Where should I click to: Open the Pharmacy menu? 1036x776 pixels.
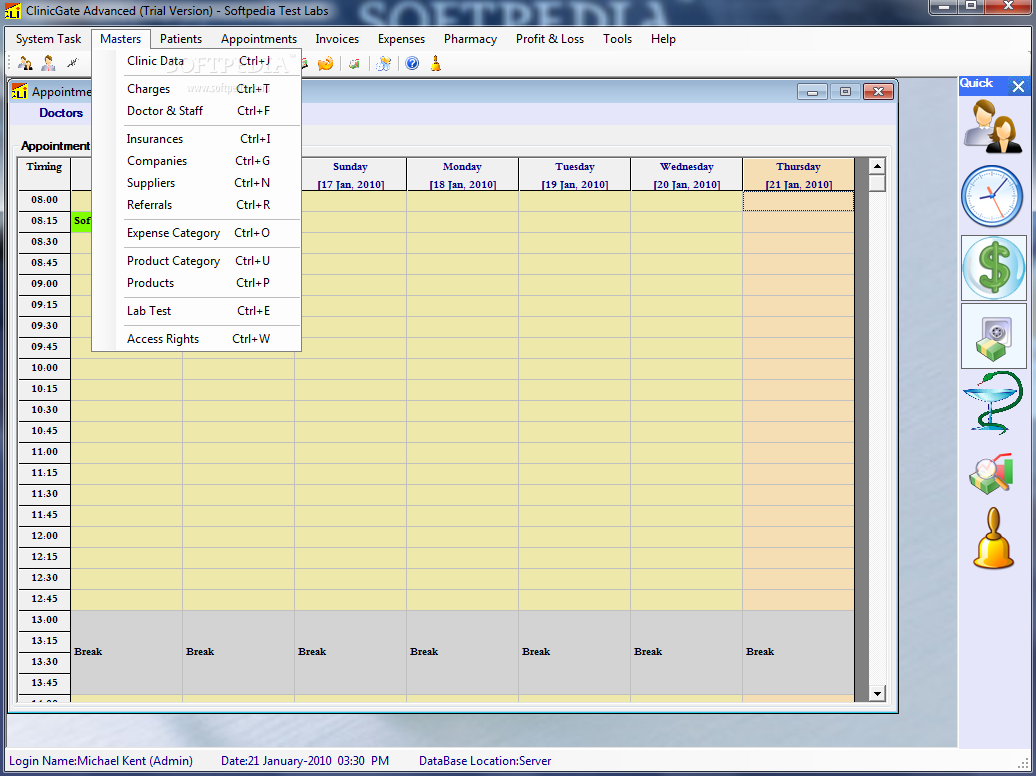(x=470, y=39)
